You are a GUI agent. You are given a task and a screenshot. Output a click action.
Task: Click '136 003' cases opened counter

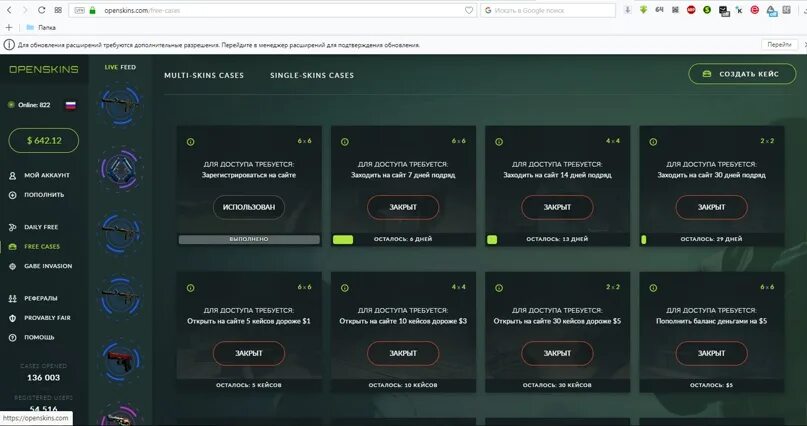(44, 378)
